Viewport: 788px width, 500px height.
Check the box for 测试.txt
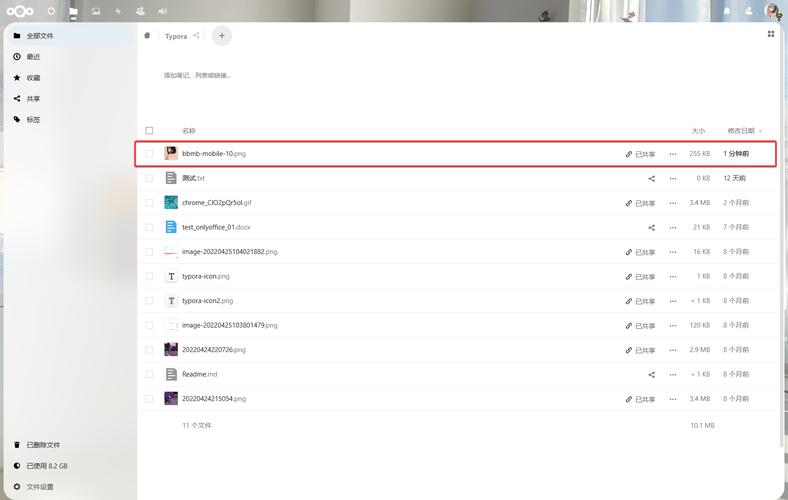click(149, 178)
